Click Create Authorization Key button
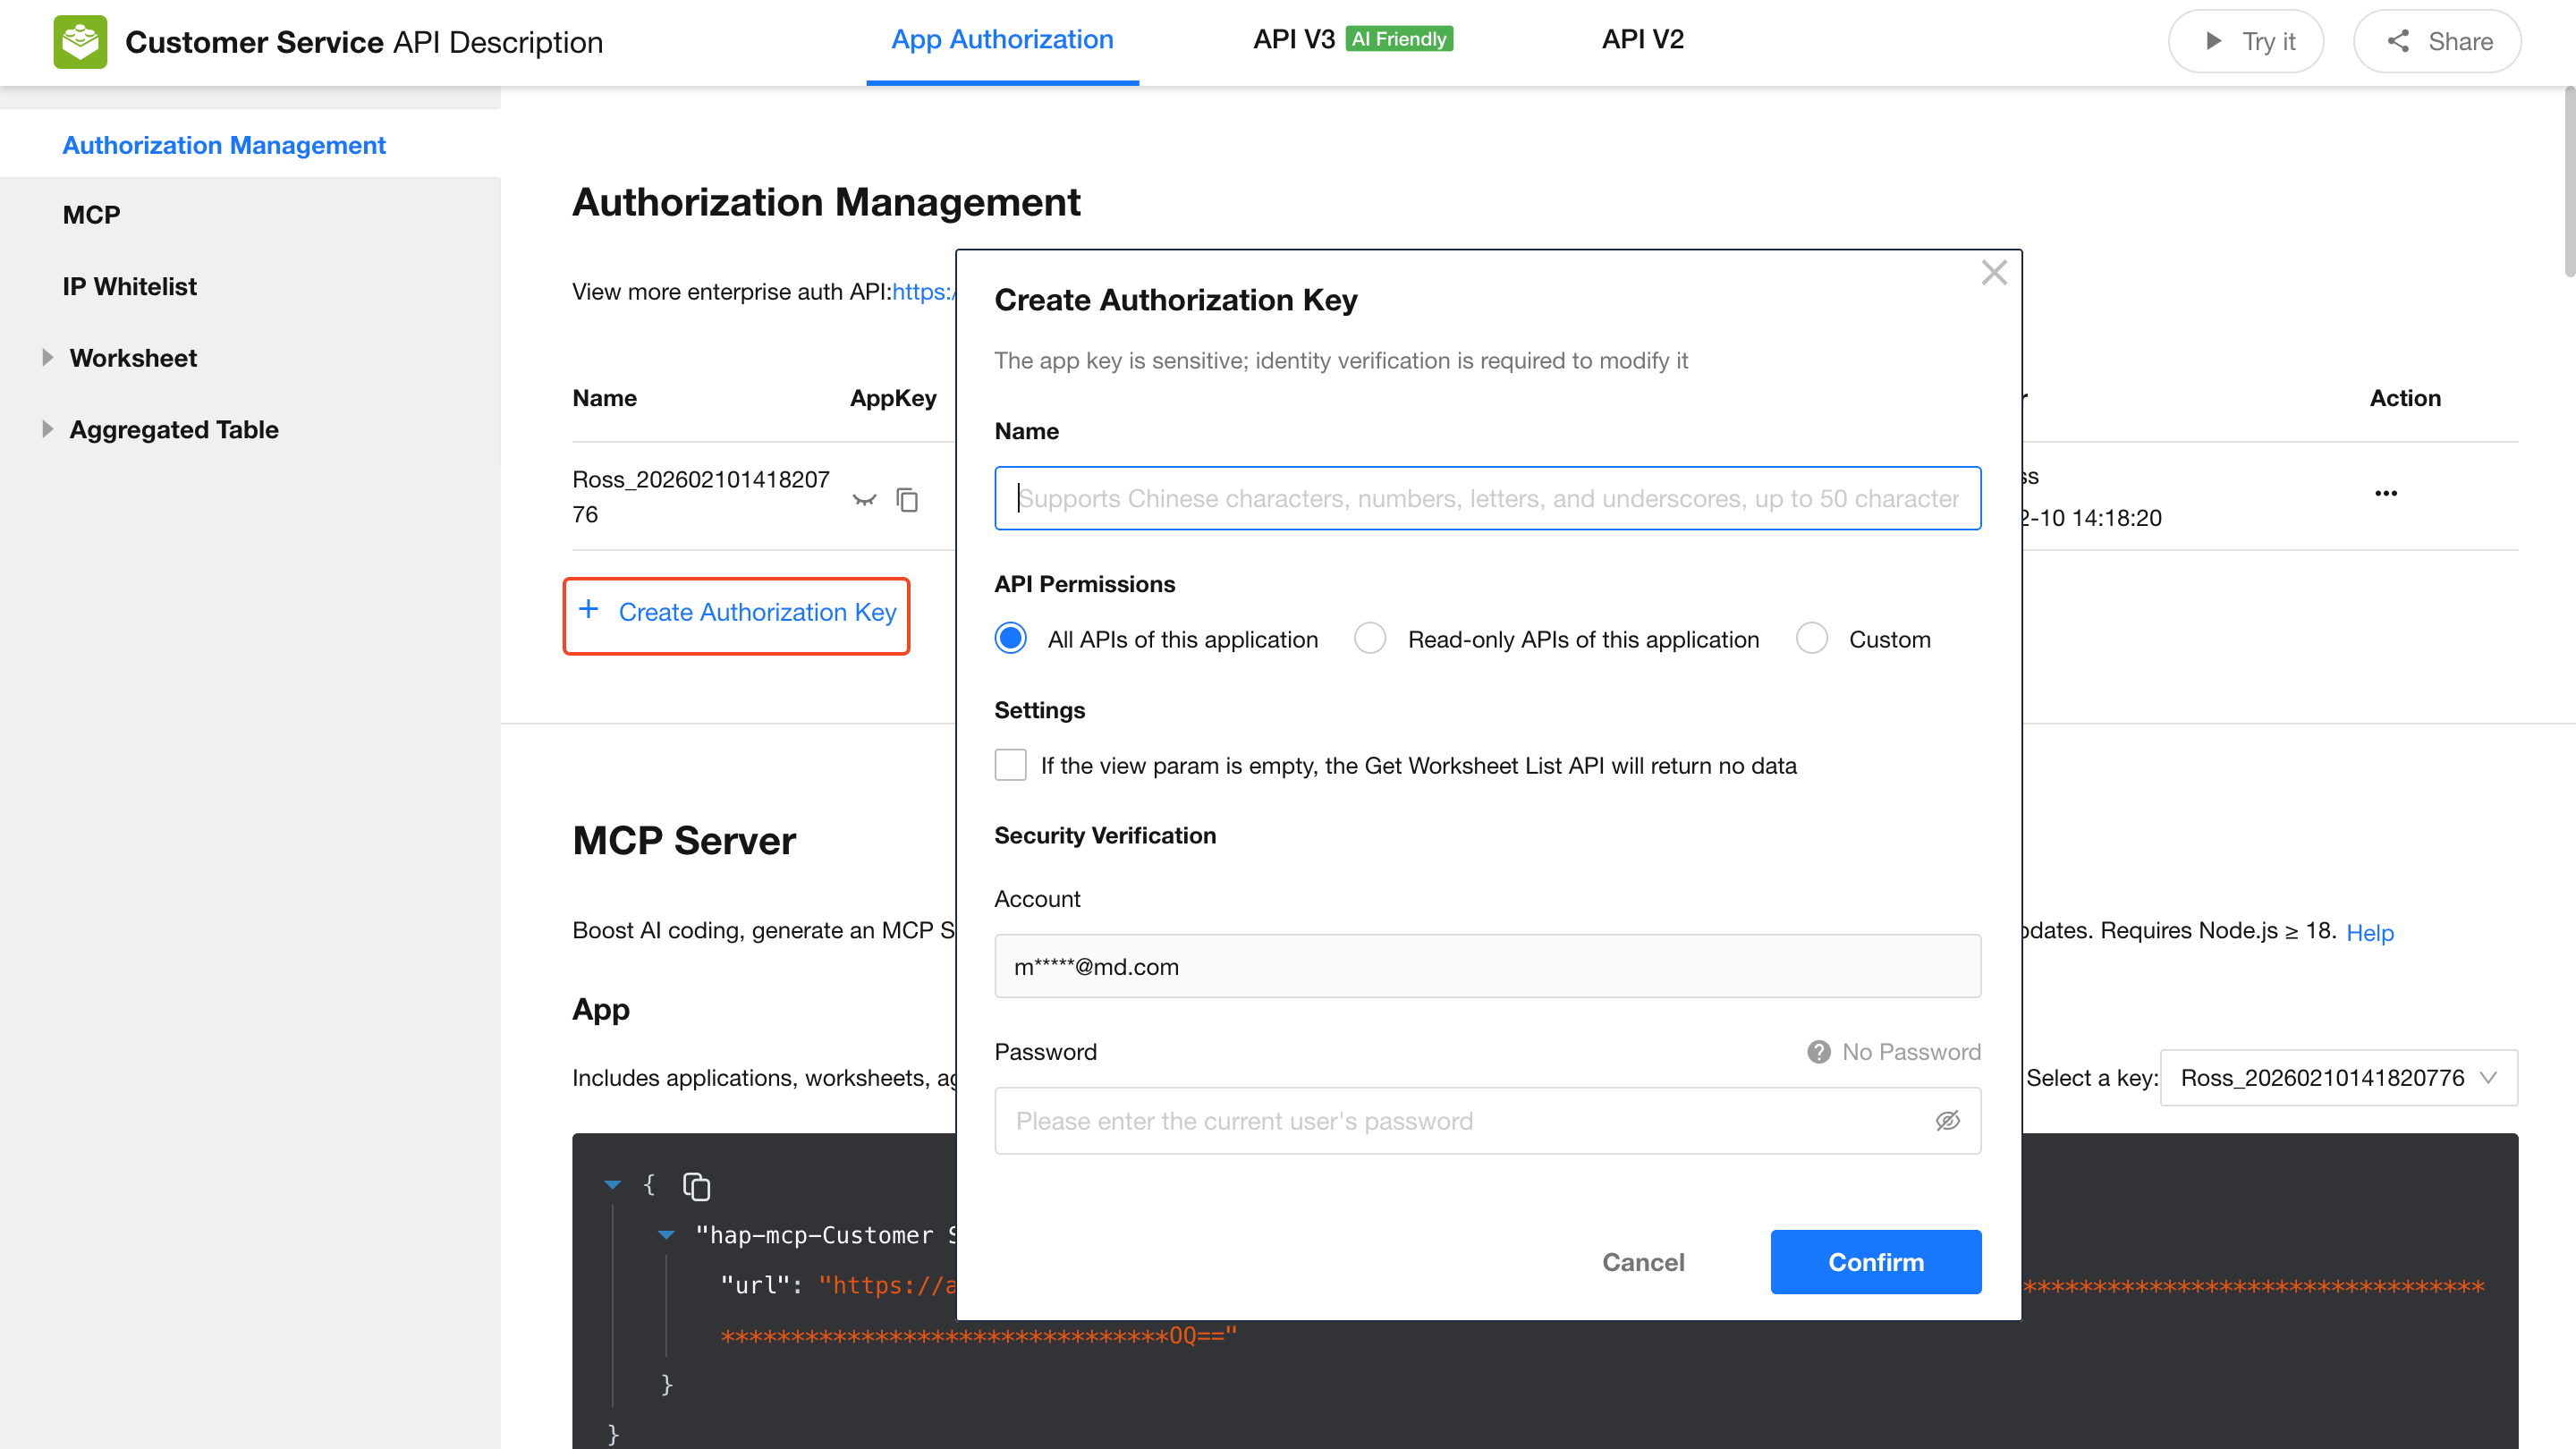The width and height of the screenshot is (2576, 1449). tap(737, 612)
